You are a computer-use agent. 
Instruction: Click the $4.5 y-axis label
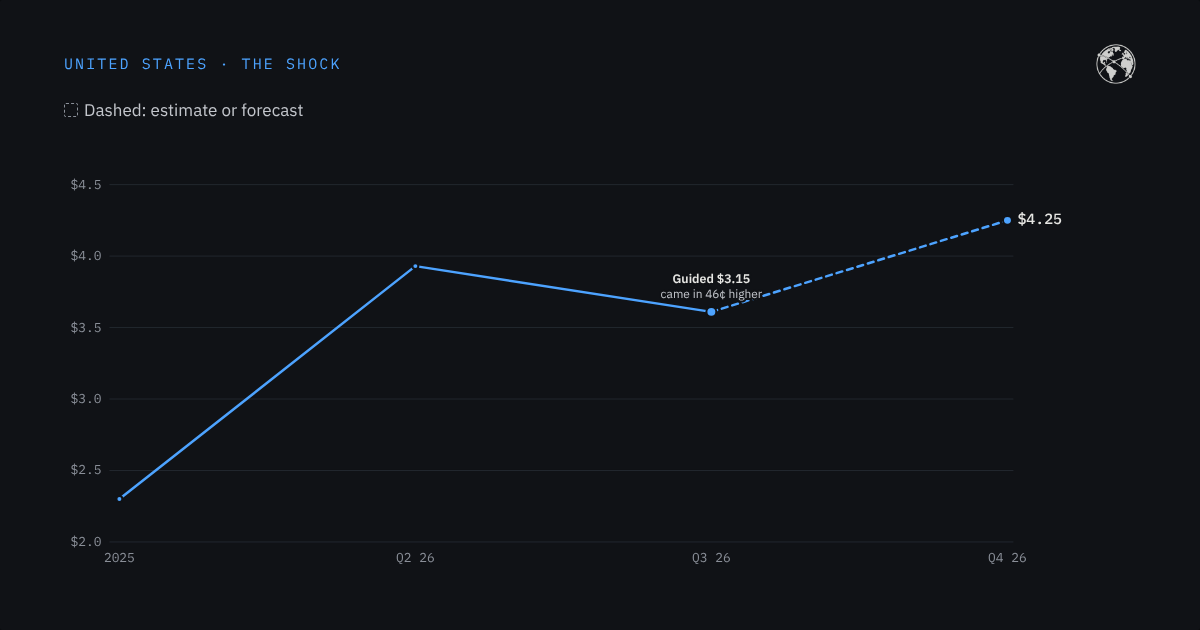pos(86,185)
